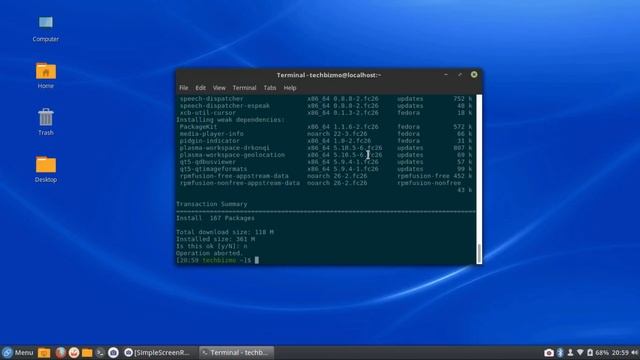Image resolution: width=640 pixels, height=360 pixels.
Task: Open the Wi-Fi network tray icon
Action: [x=580, y=353]
